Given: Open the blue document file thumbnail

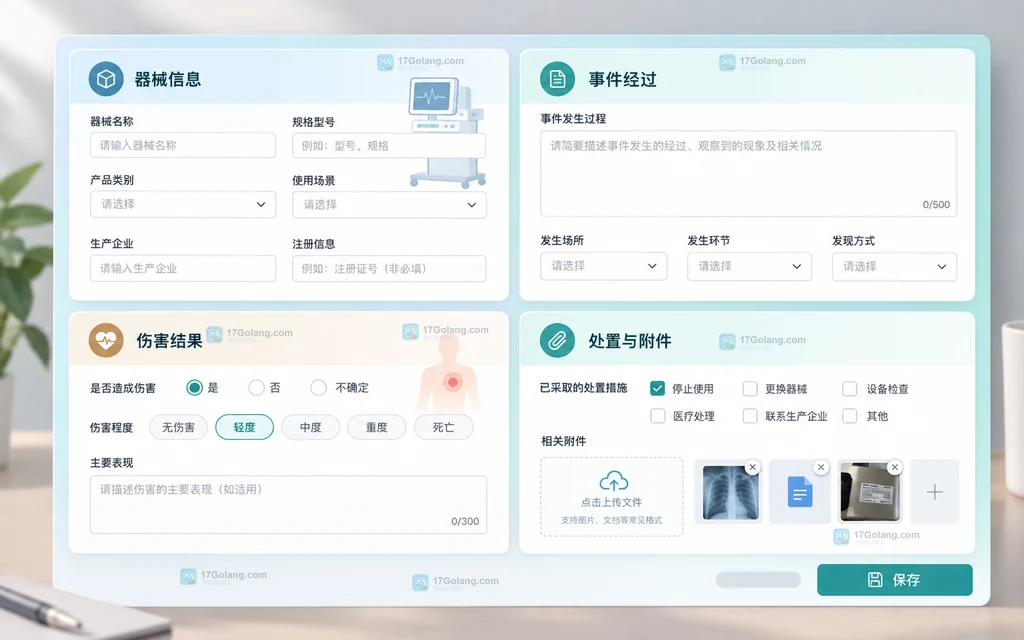Looking at the screenshot, I should click(x=799, y=492).
